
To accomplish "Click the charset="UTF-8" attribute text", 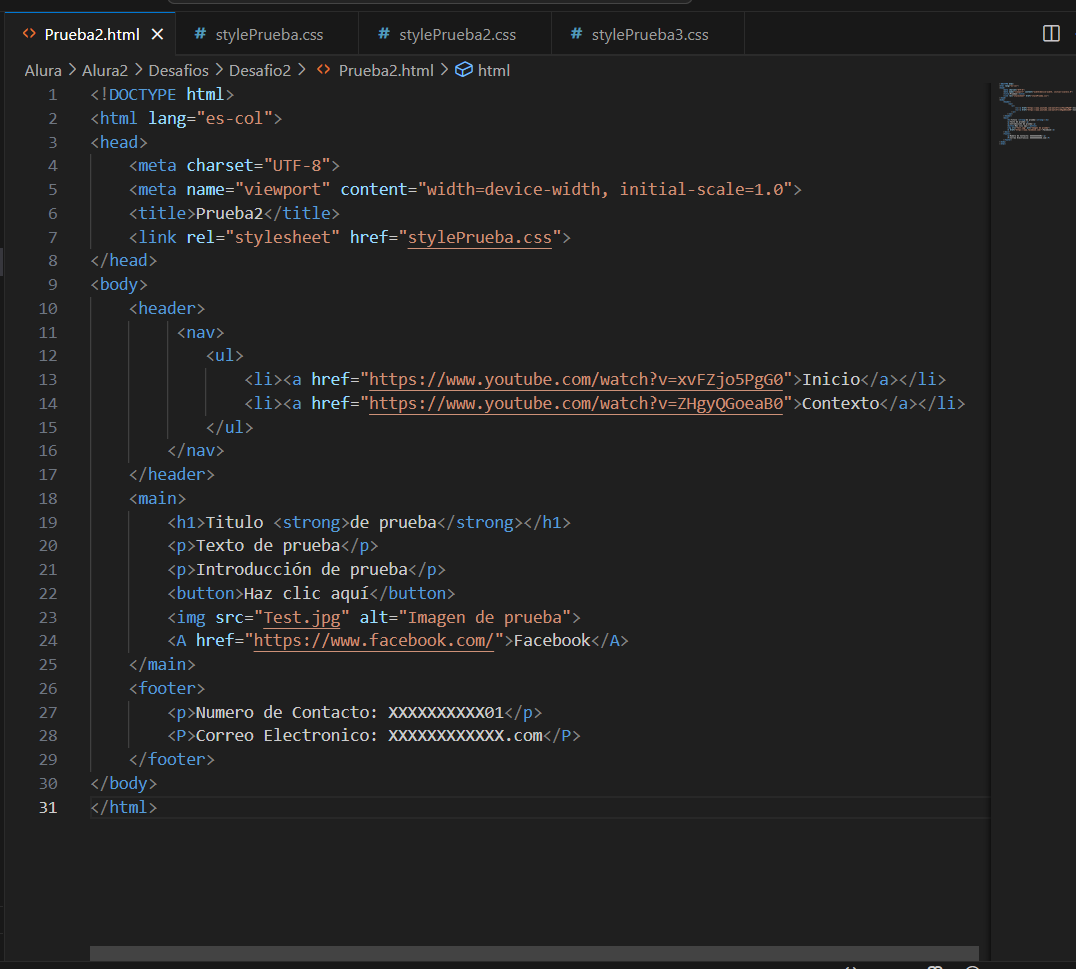I will click(259, 166).
